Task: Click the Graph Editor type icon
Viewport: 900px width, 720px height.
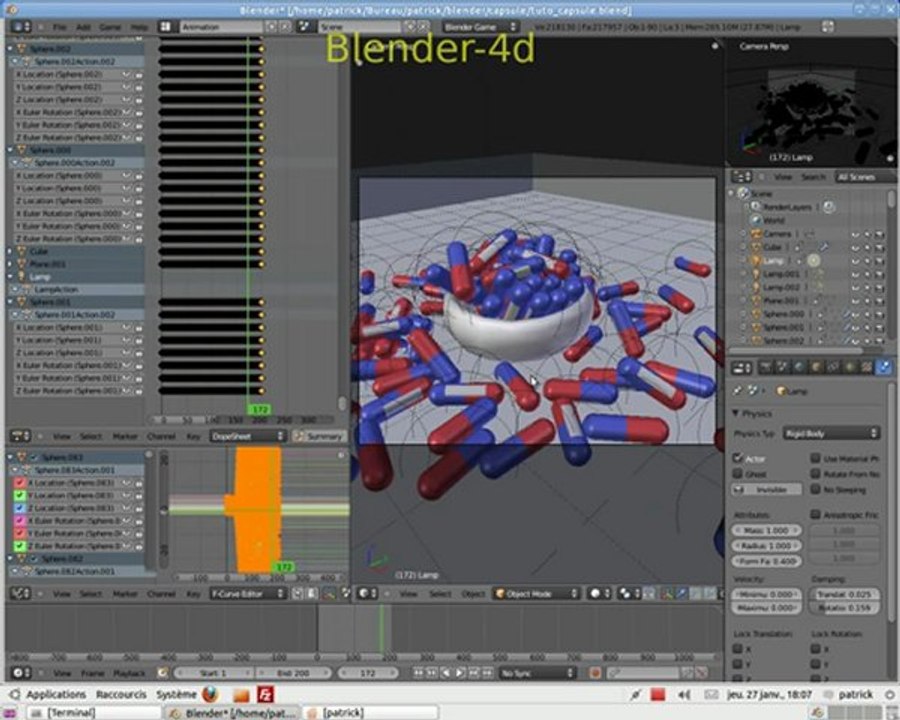Action: 21,593
